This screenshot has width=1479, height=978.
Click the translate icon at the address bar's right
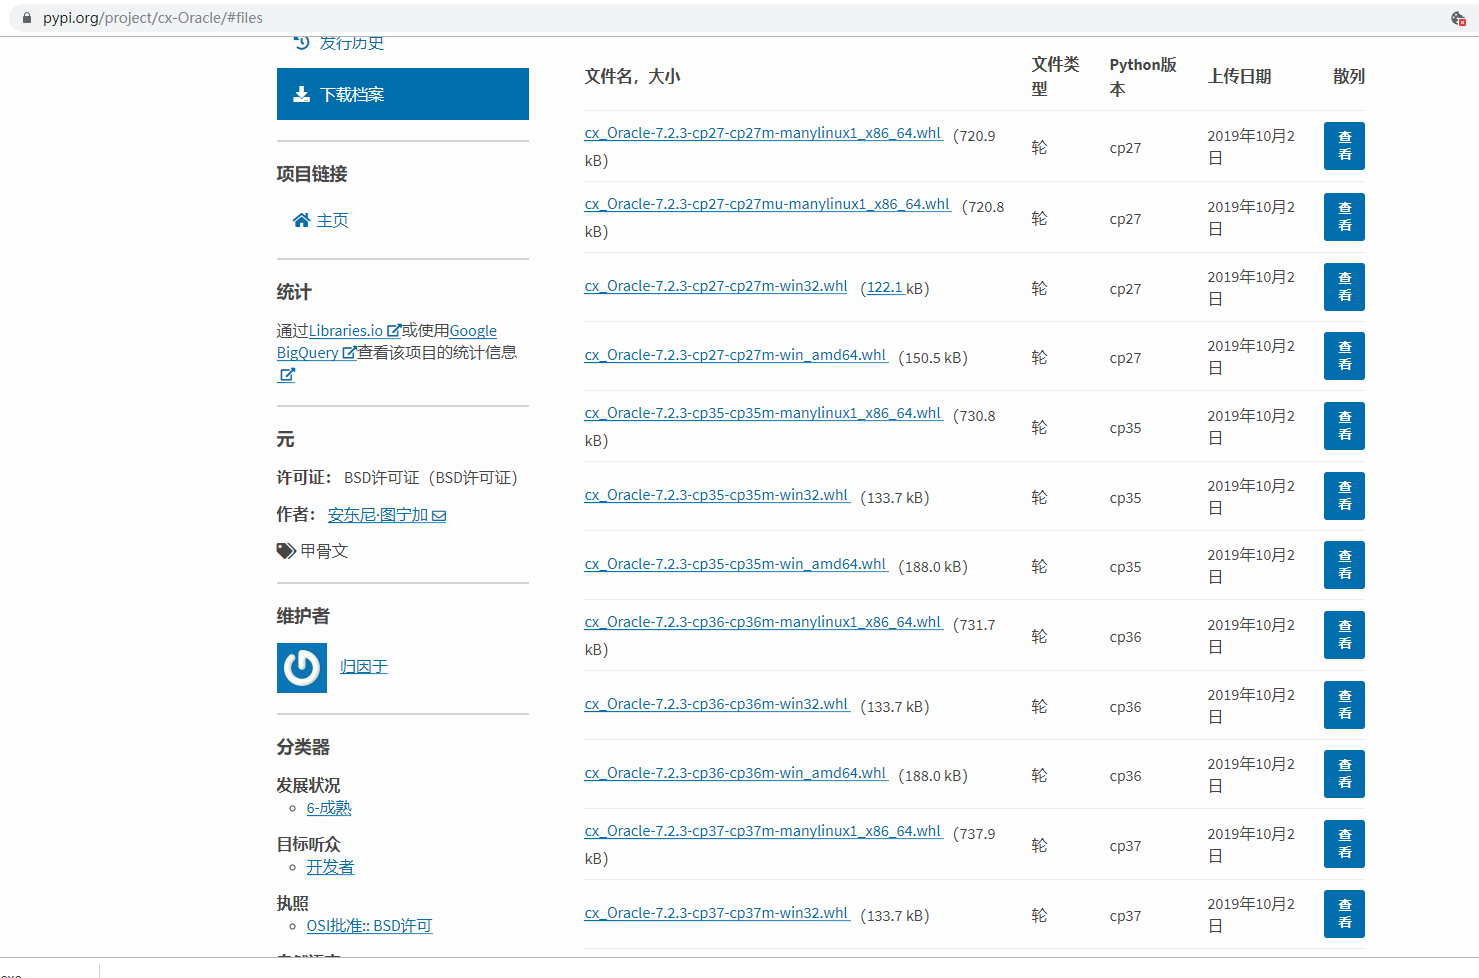coord(1459,17)
